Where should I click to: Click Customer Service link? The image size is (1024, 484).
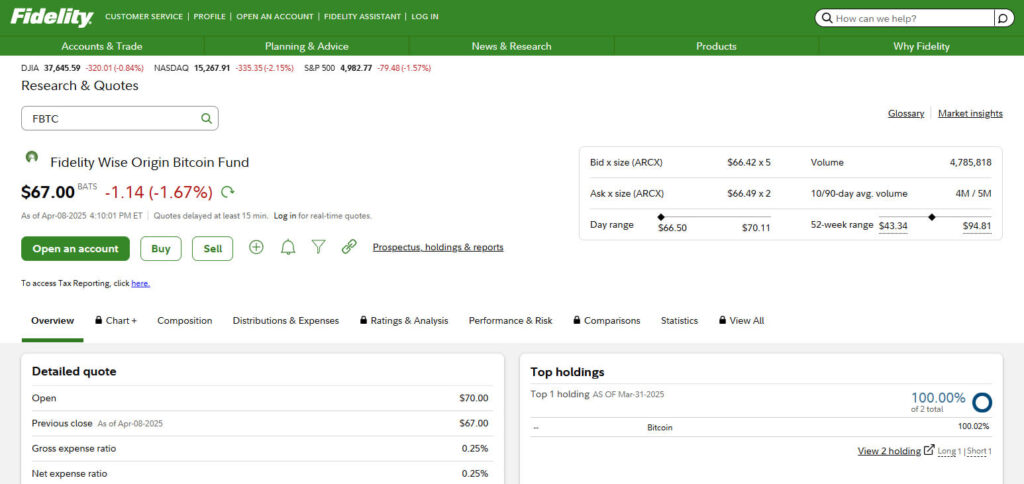[x=144, y=16]
